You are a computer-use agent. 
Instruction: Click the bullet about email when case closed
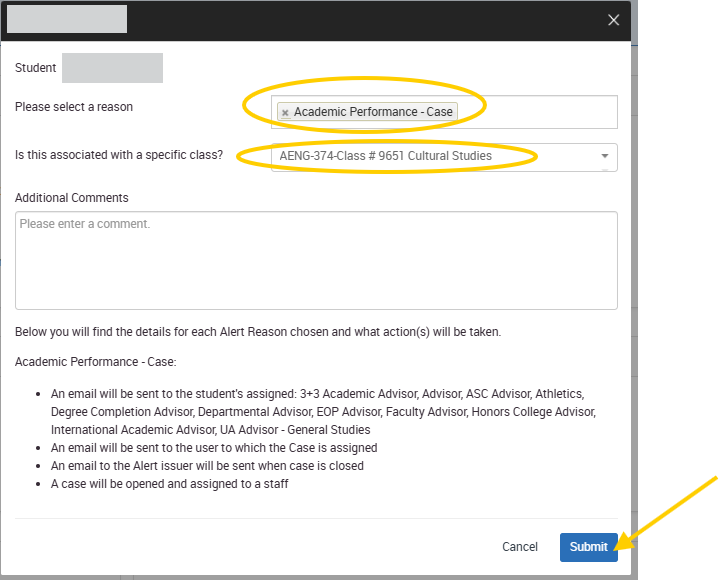pos(207,466)
